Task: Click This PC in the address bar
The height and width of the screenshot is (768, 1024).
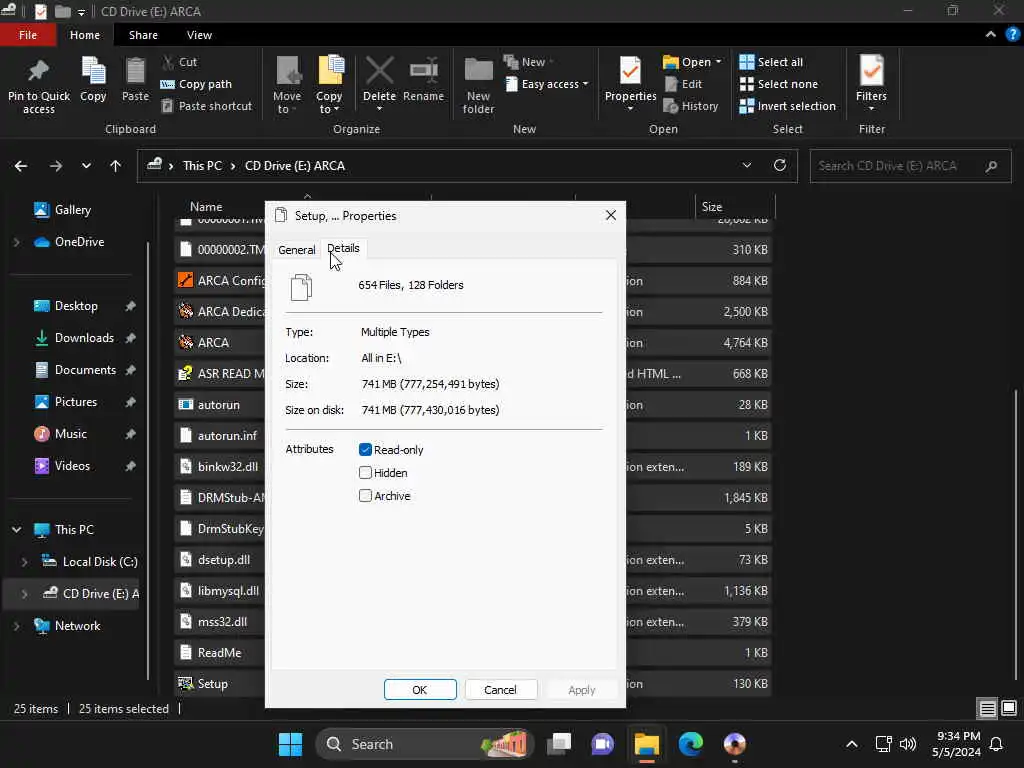Action: (x=202, y=166)
